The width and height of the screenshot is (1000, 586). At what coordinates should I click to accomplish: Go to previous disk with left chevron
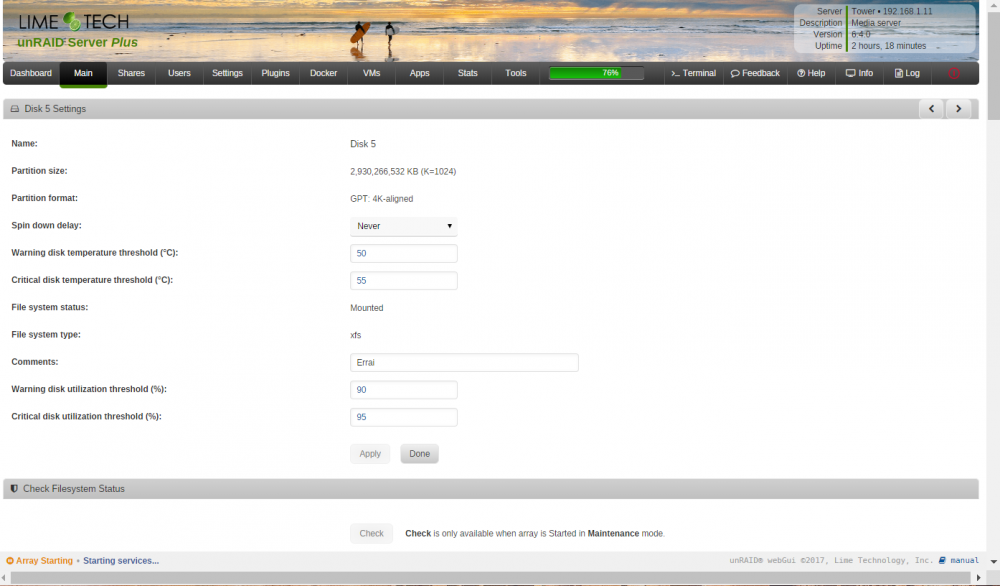[932, 109]
